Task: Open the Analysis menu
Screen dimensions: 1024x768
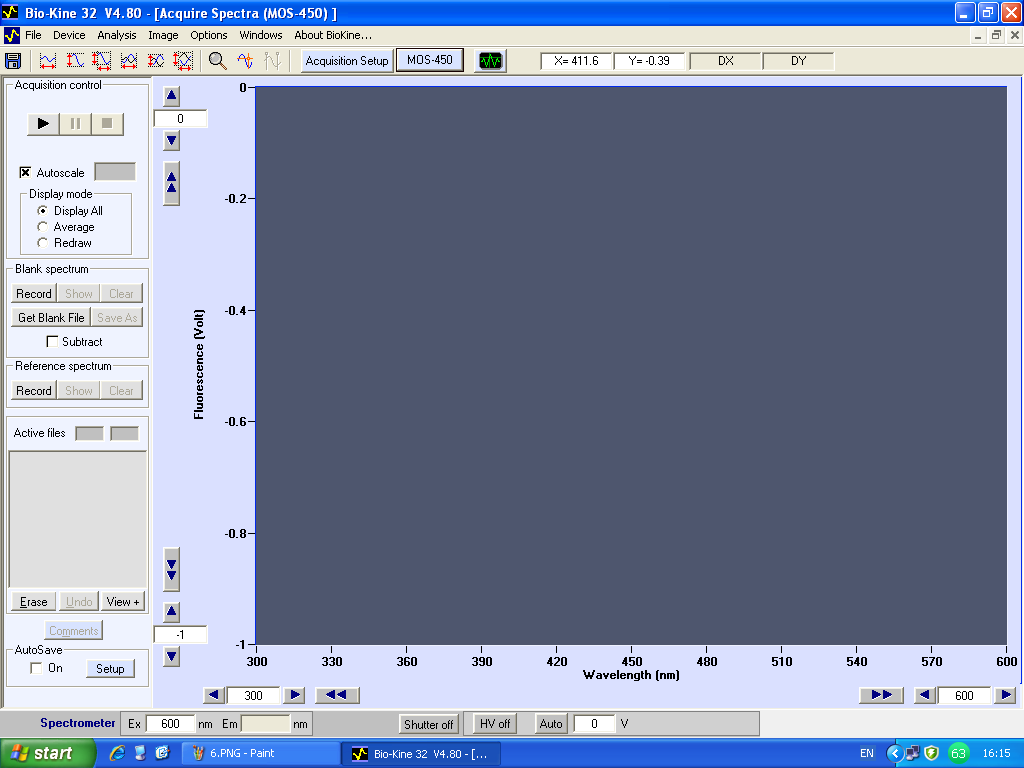Action: (x=117, y=35)
